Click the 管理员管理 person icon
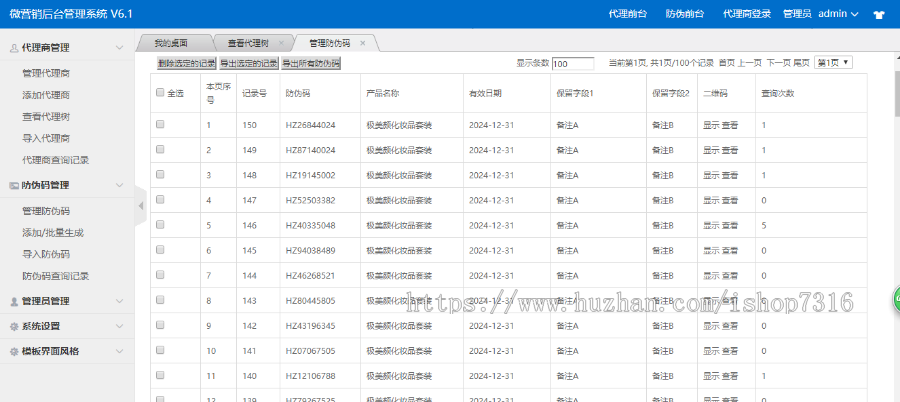Image resolution: width=900 pixels, height=402 pixels. [x=12, y=301]
